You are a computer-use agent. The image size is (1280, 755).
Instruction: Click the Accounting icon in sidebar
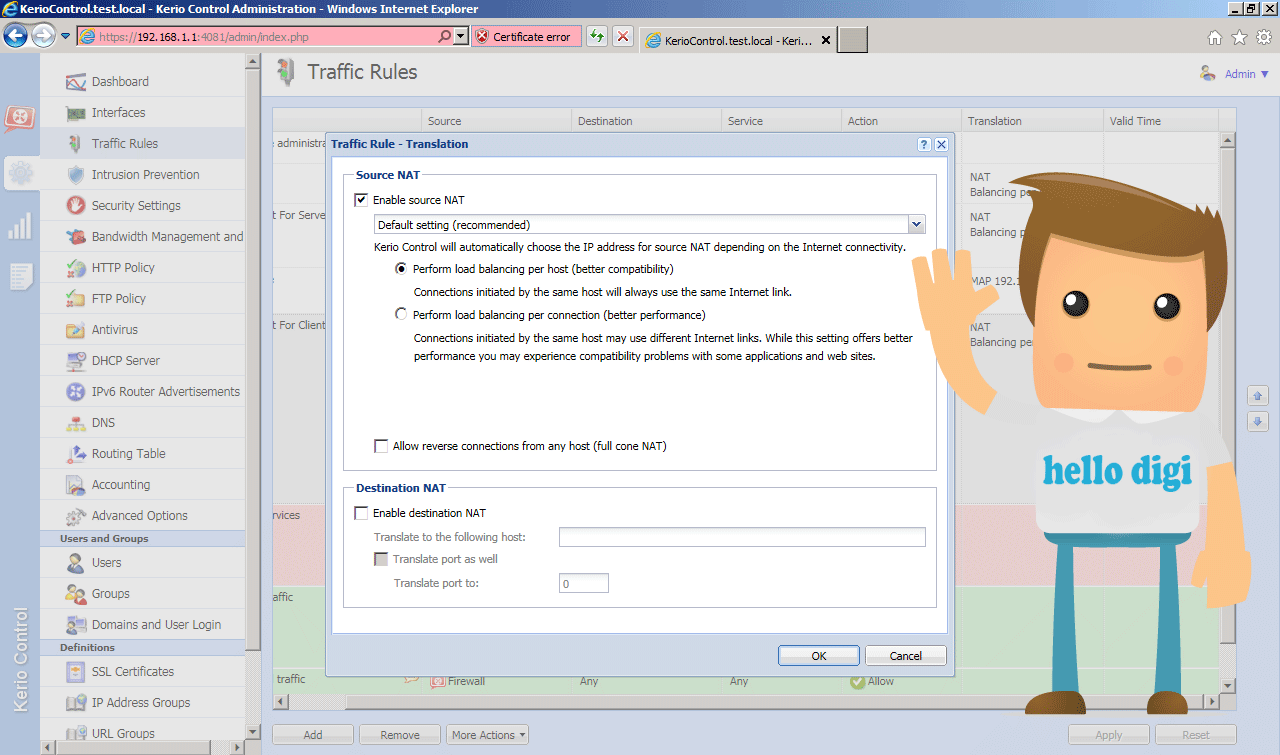(x=76, y=485)
